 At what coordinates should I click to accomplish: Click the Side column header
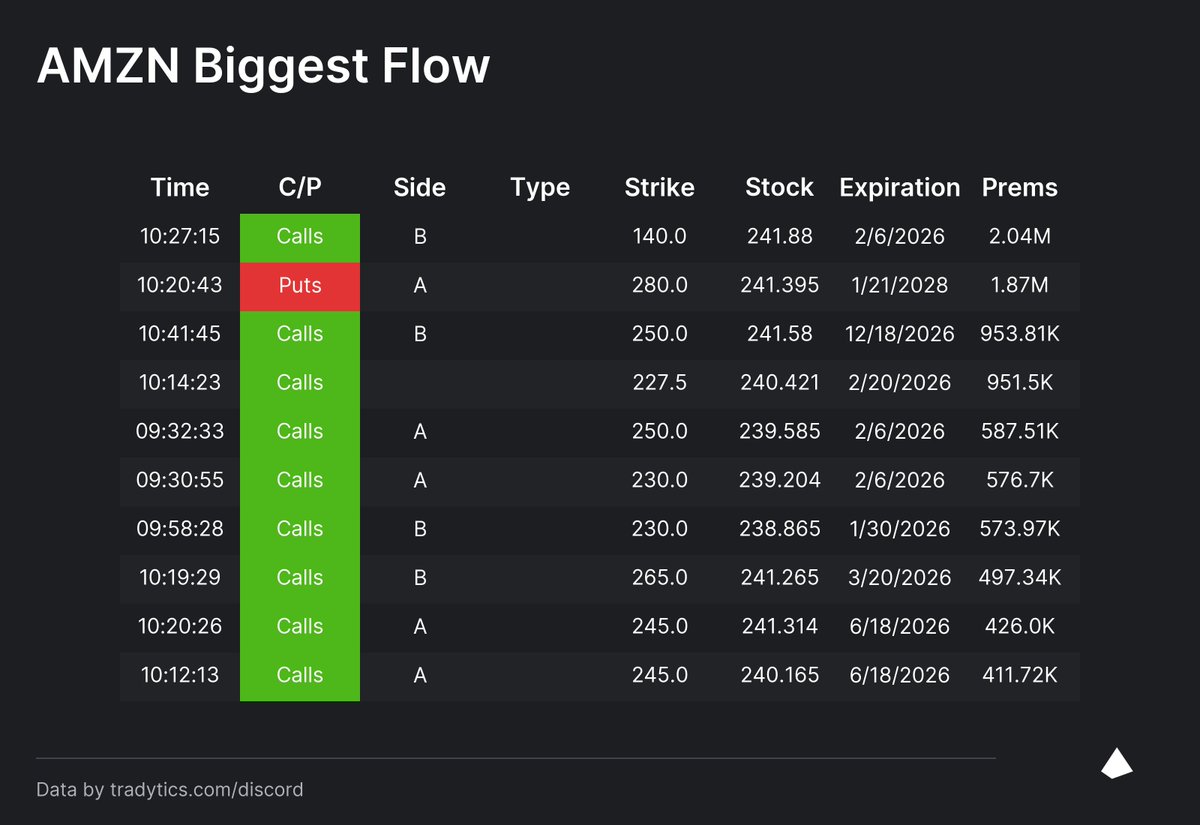[x=420, y=188]
